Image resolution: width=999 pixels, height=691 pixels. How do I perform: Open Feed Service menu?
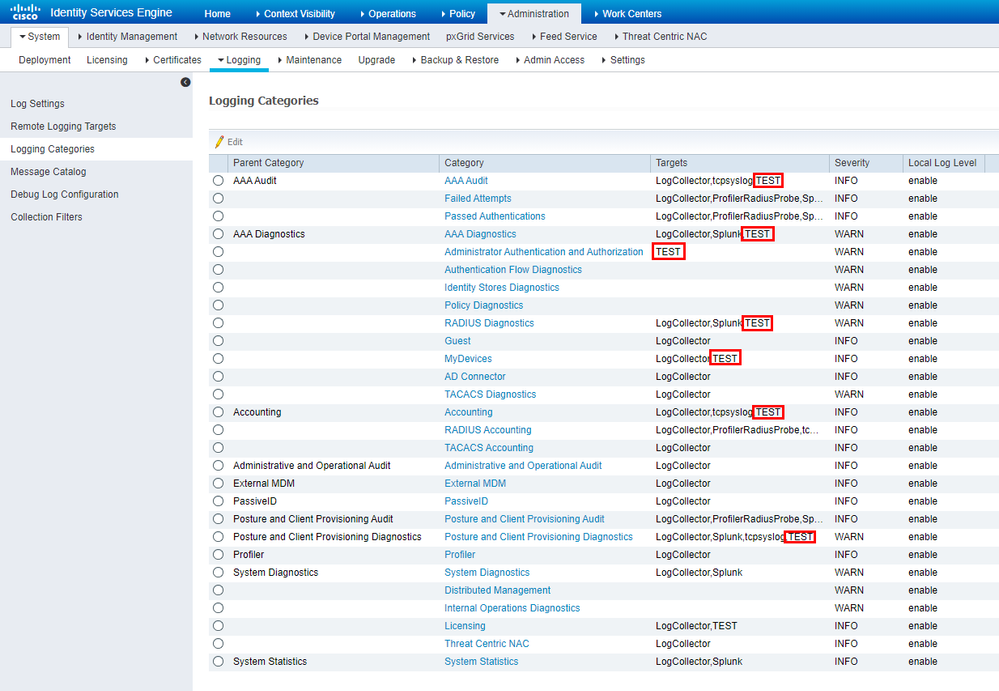point(564,36)
